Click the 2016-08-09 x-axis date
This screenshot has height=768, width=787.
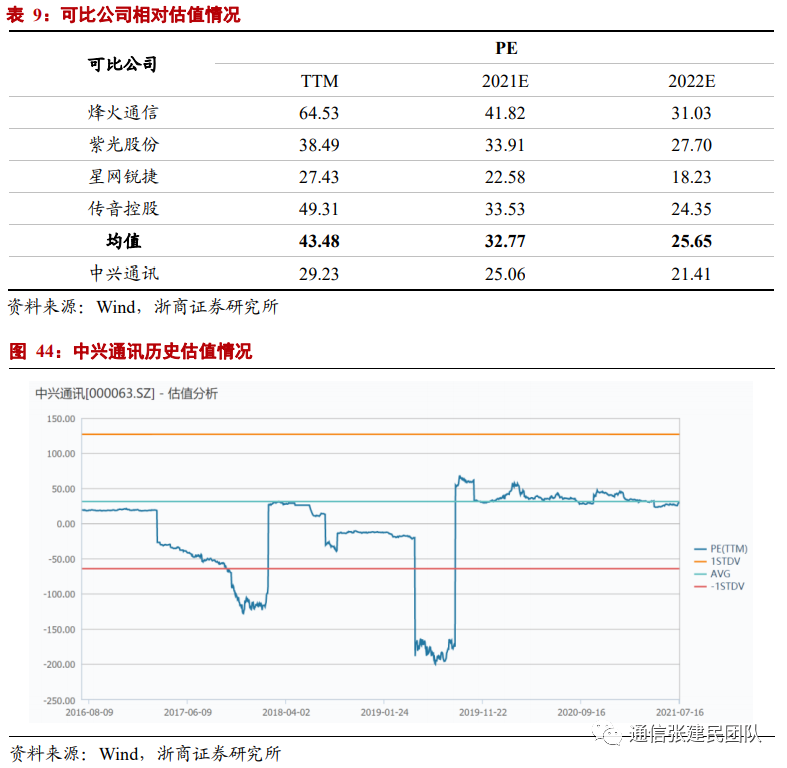click(x=89, y=712)
